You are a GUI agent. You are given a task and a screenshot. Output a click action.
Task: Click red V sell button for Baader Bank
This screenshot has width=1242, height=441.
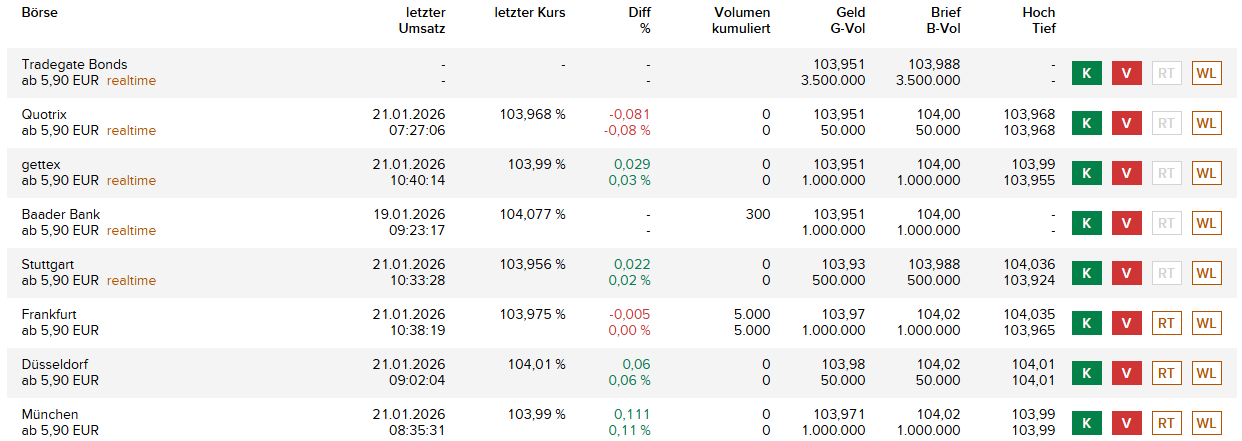[1126, 223]
